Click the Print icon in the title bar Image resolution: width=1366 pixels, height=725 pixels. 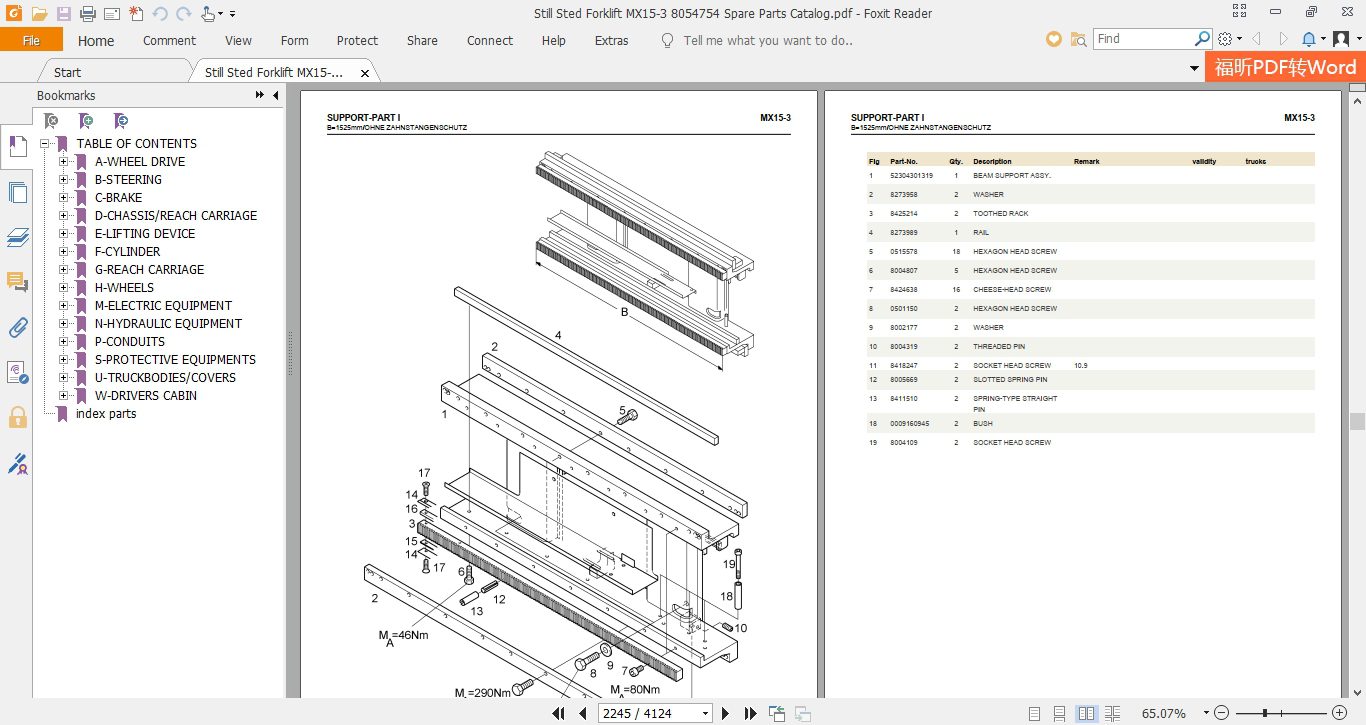click(87, 14)
